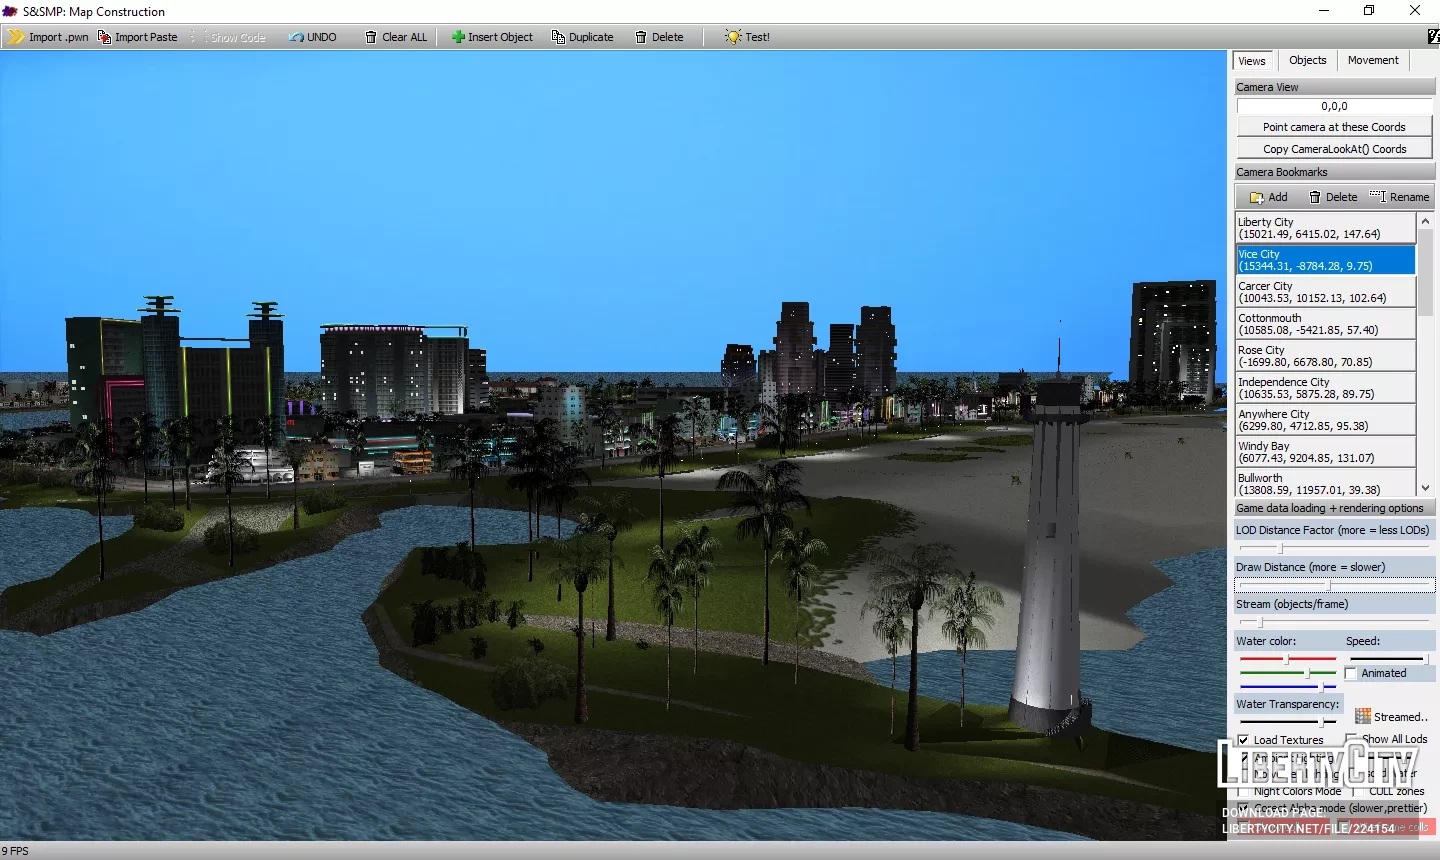Enable the Night Colors Mode checkbox
This screenshot has width=1440, height=860.
click(x=1243, y=791)
